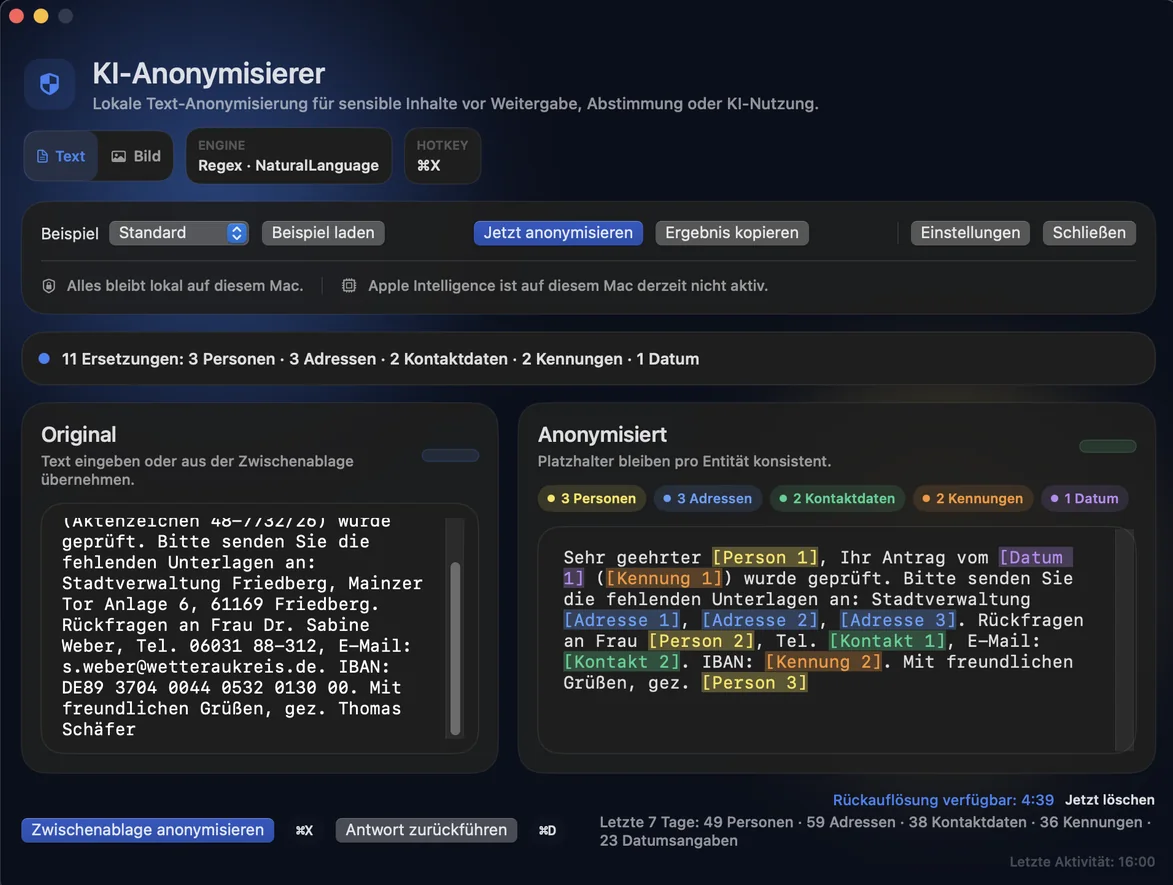1173x885 pixels.
Task: Switch to the Bild tab
Action: click(x=136, y=156)
